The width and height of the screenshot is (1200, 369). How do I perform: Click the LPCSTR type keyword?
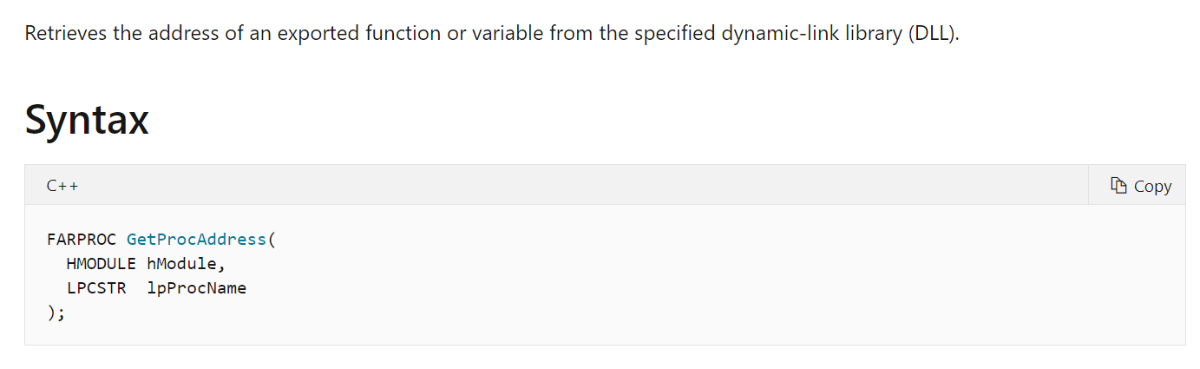[96, 288]
